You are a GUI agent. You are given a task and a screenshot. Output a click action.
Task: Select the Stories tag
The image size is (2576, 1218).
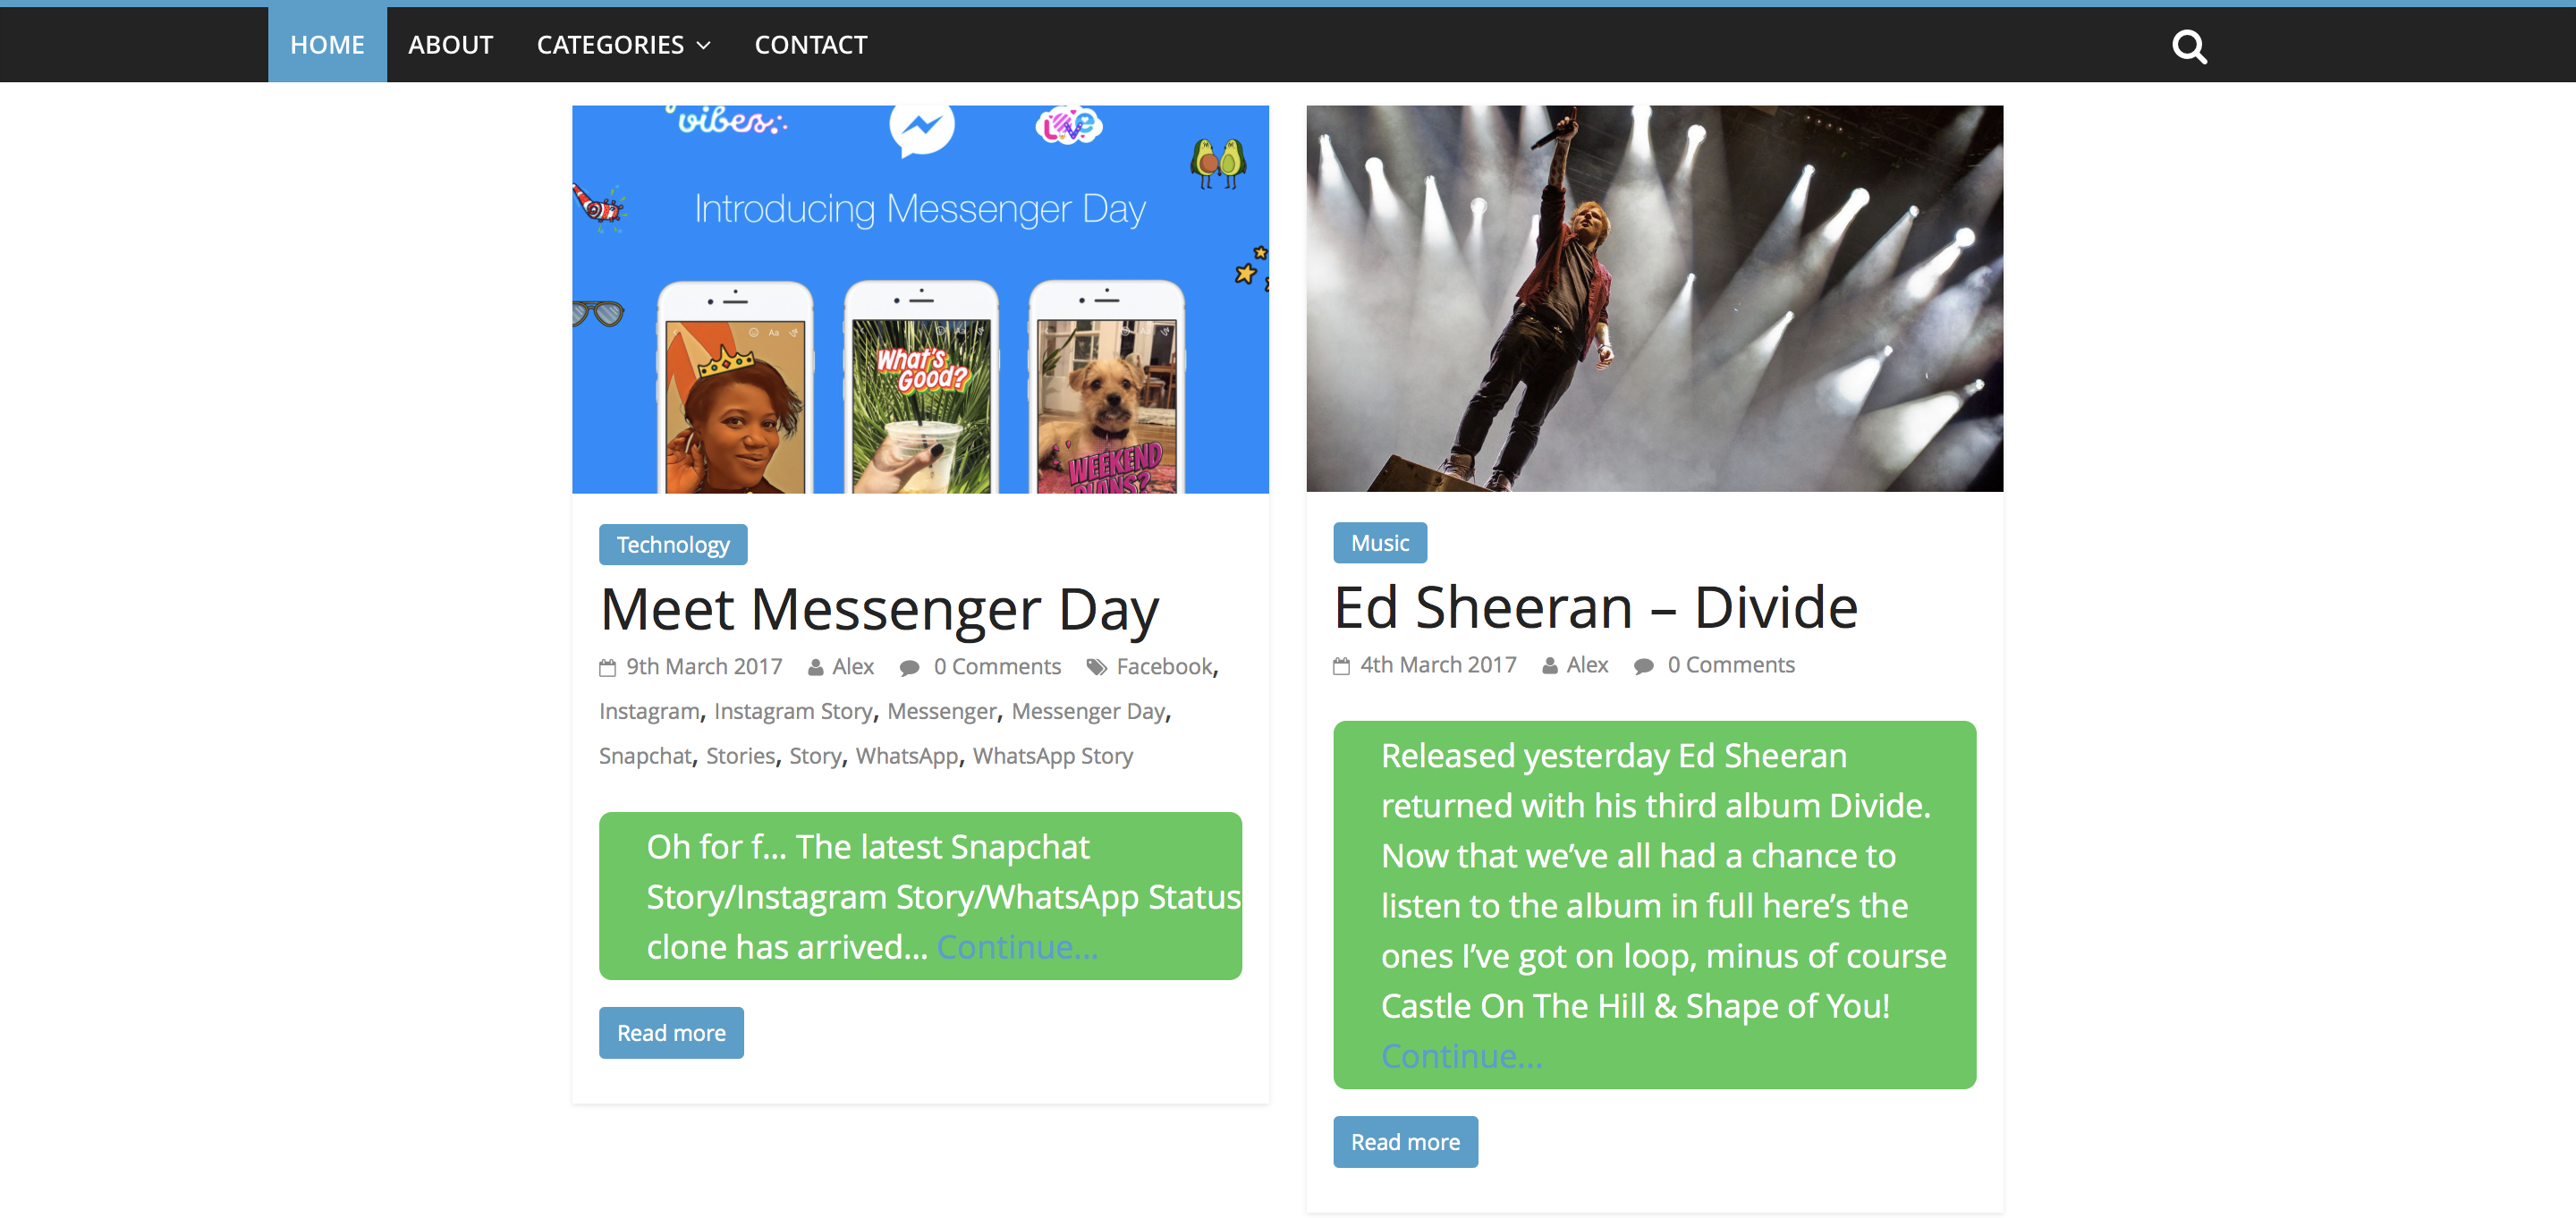[x=740, y=757]
